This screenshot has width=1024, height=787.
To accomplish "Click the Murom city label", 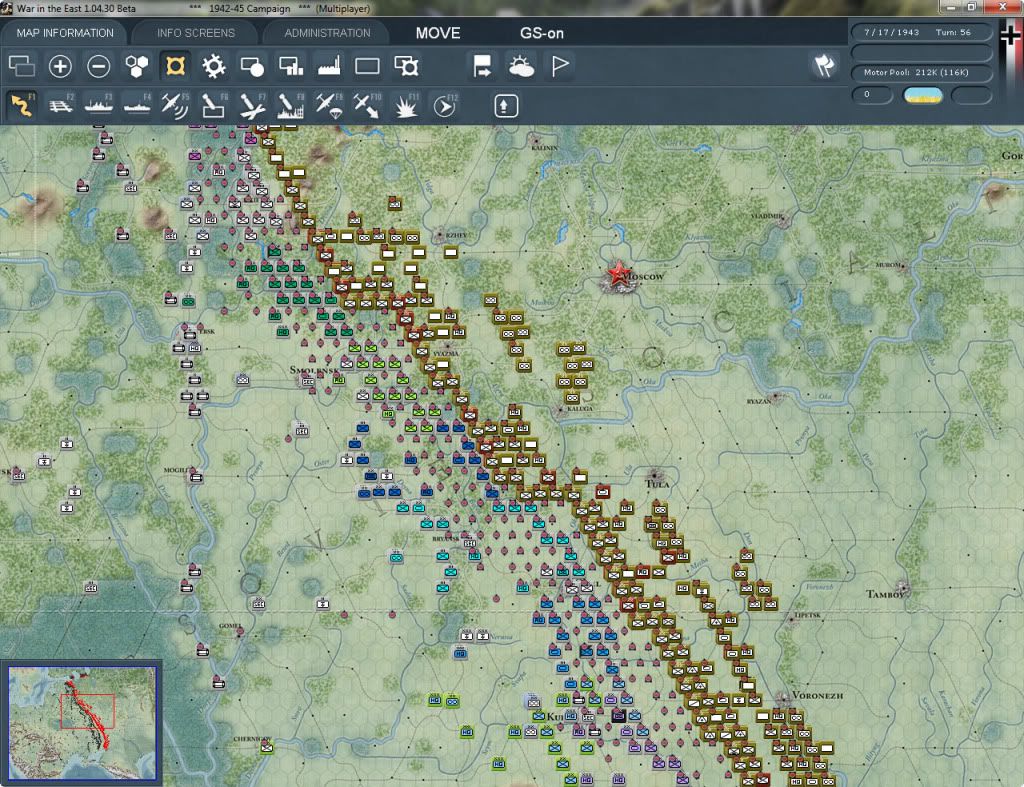I will click(888, 265).
